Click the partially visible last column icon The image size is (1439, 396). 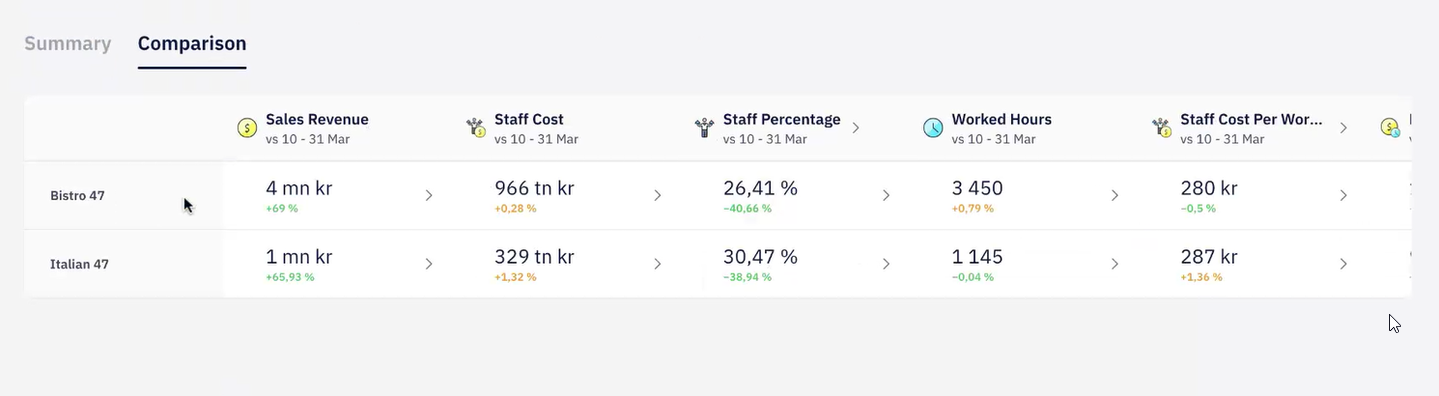1390,128
